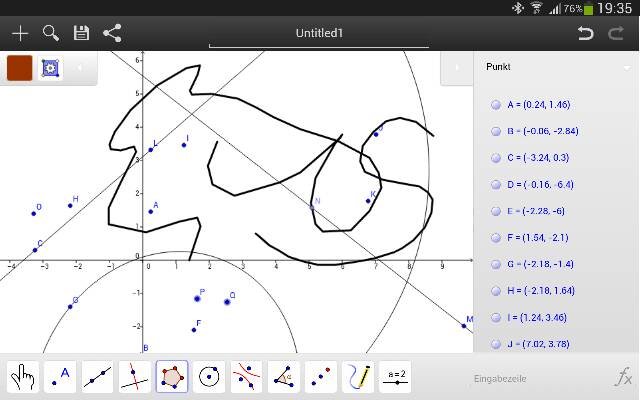The height and width of the screenshot is (400, 640).
Task: Select the Angle tool
Action: coord(283,377)
